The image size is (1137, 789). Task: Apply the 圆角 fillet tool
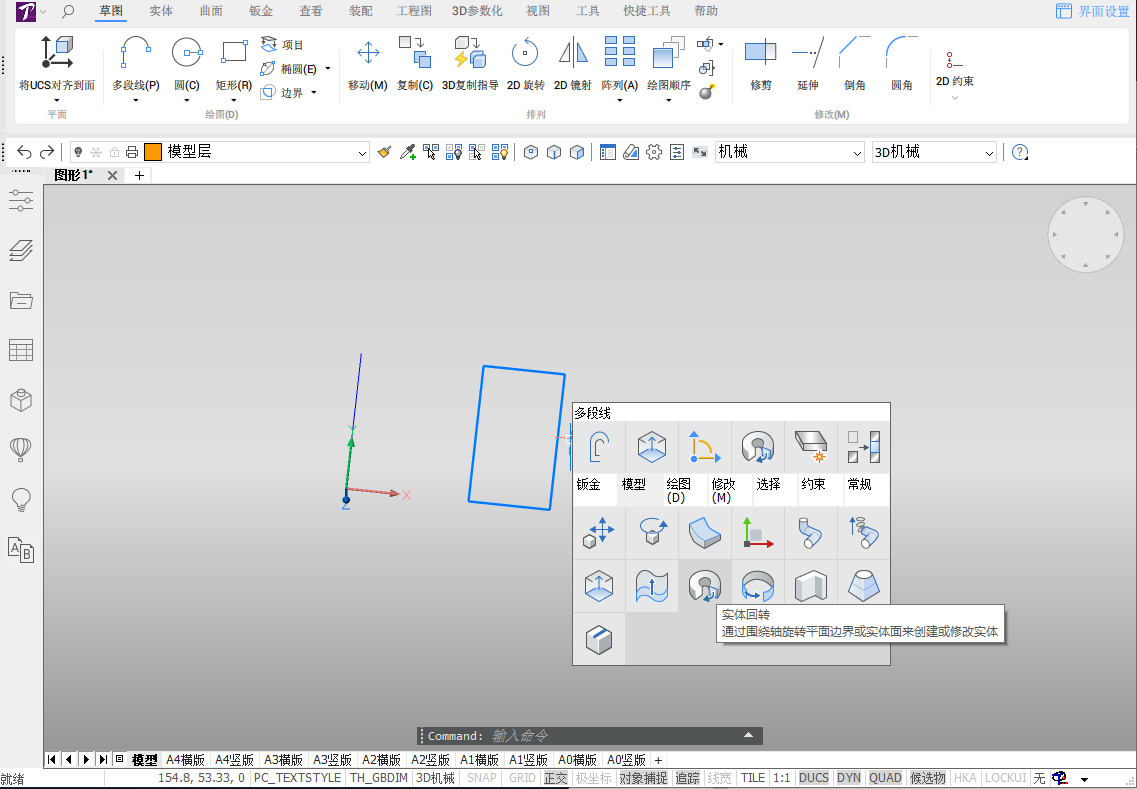click(x=901, y=53)
